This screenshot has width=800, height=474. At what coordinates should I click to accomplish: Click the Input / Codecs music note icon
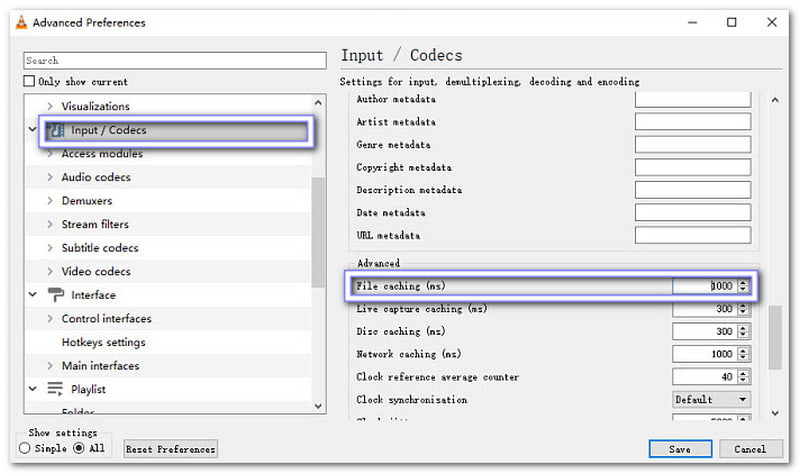(x=56, y=130)
